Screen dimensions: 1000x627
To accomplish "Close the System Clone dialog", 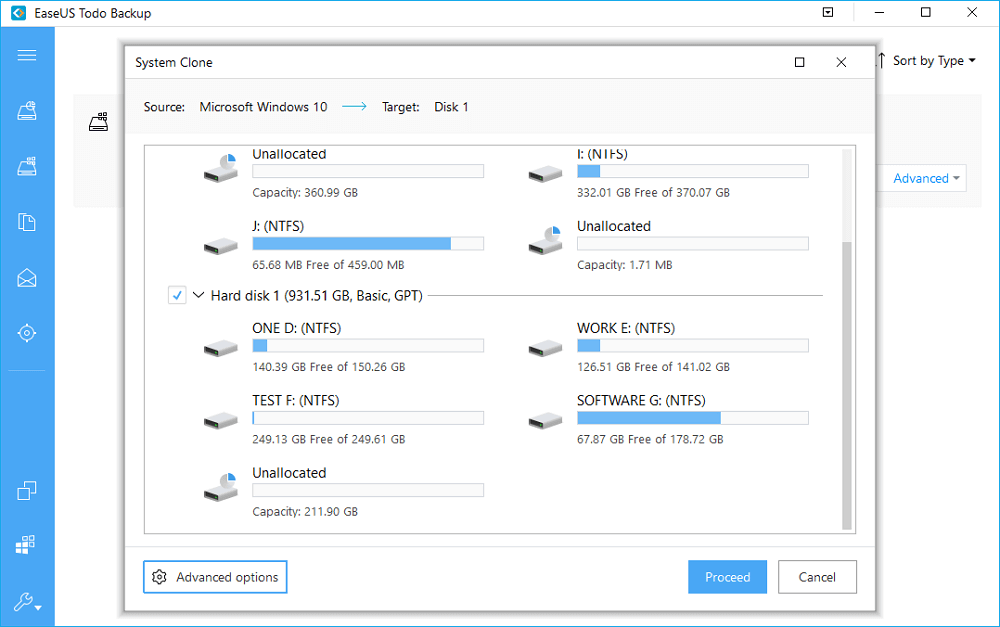I will pyautogui.click(x=841, y=62).
